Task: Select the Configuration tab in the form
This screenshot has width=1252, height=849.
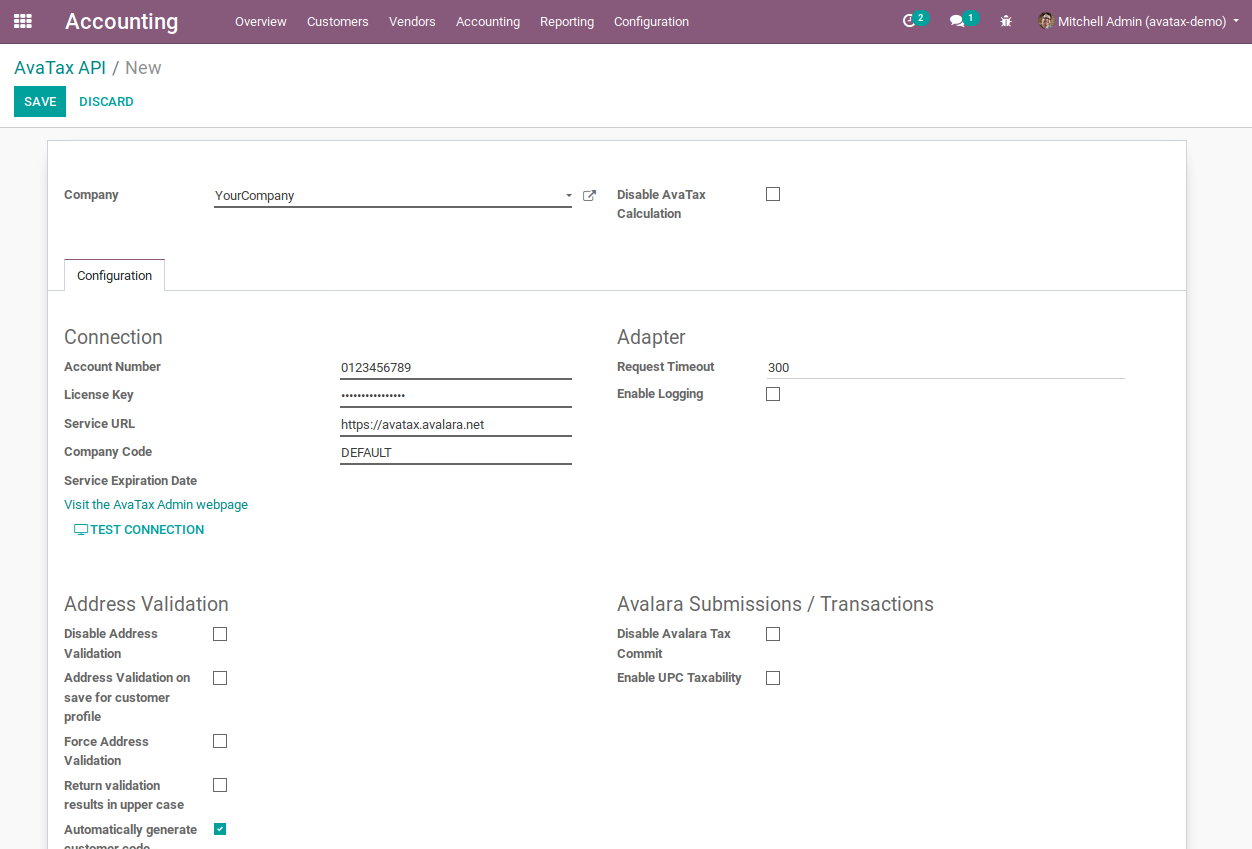Action: (114, 276)
